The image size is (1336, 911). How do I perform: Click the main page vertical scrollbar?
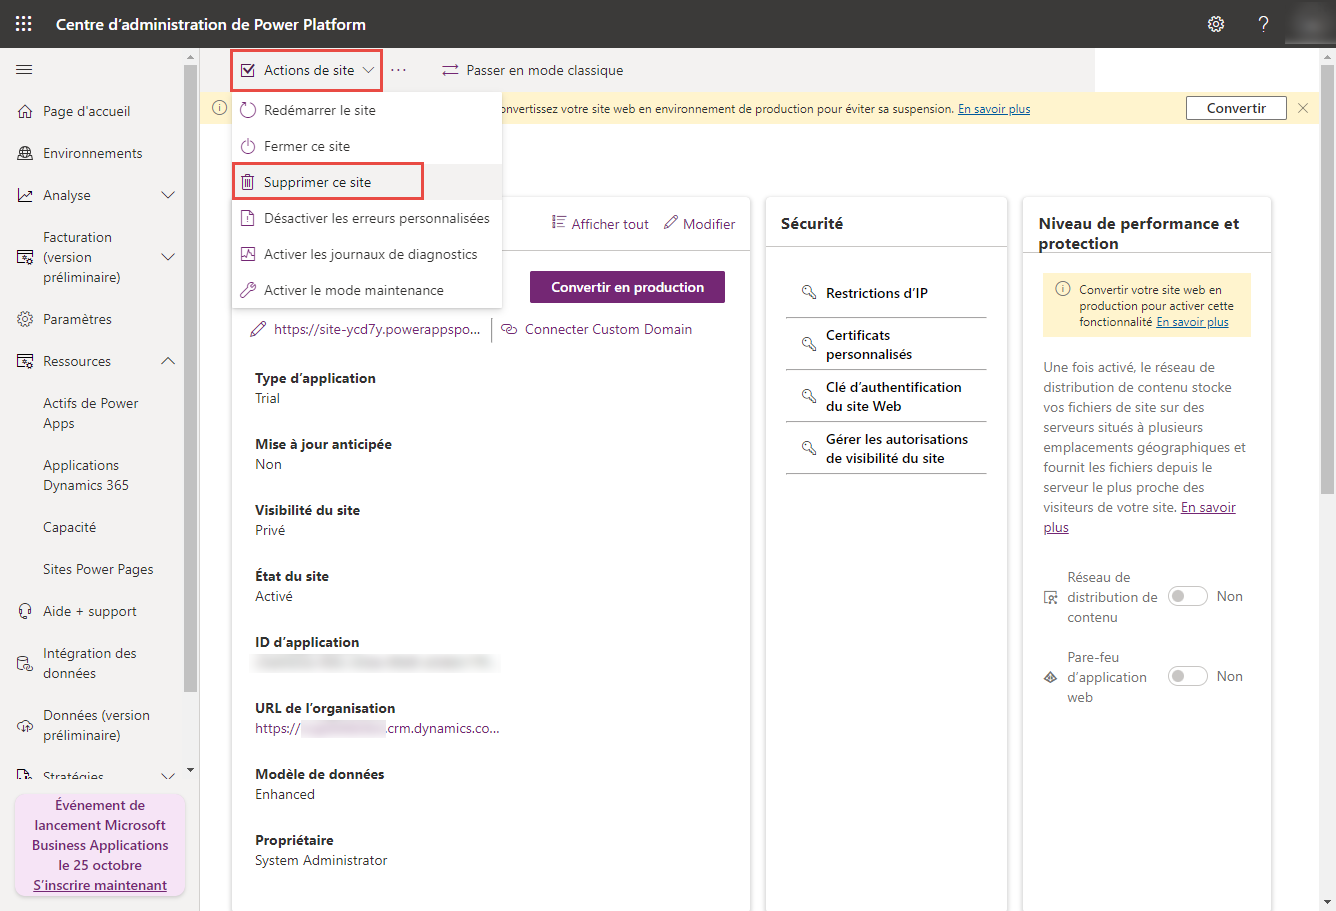point(1328,278)
